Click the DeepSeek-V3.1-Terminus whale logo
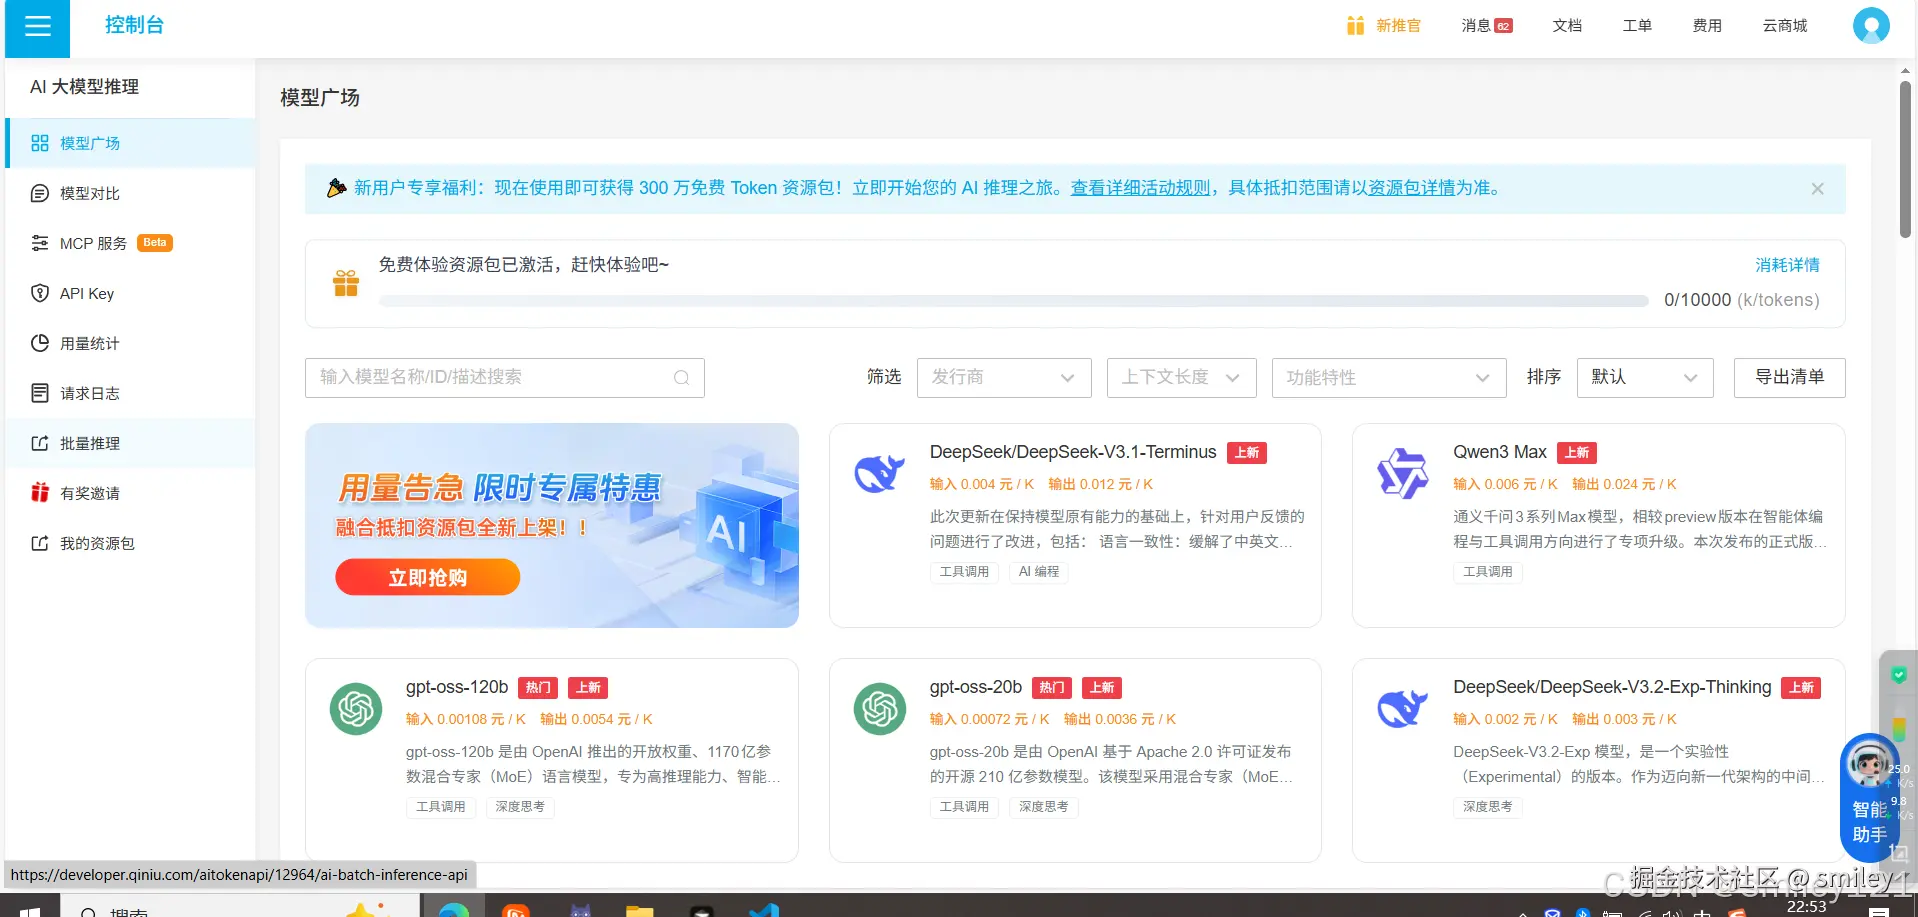 point(879,473)
